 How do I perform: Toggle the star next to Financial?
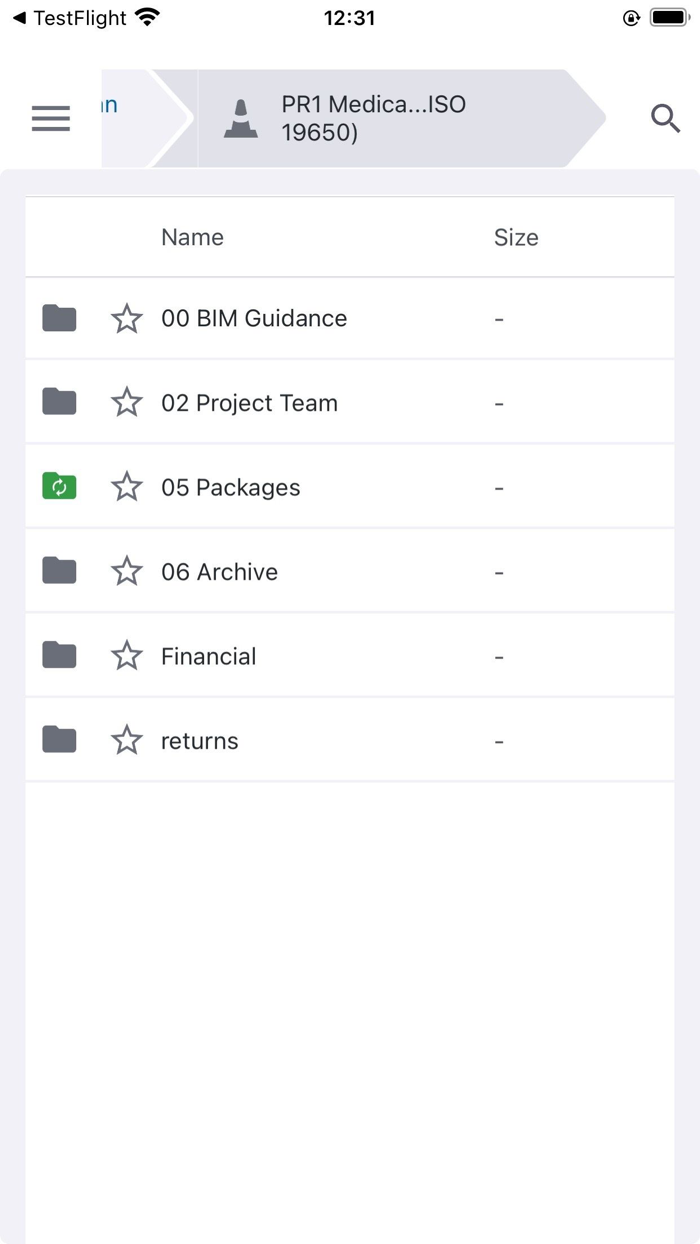pos(127,655)
